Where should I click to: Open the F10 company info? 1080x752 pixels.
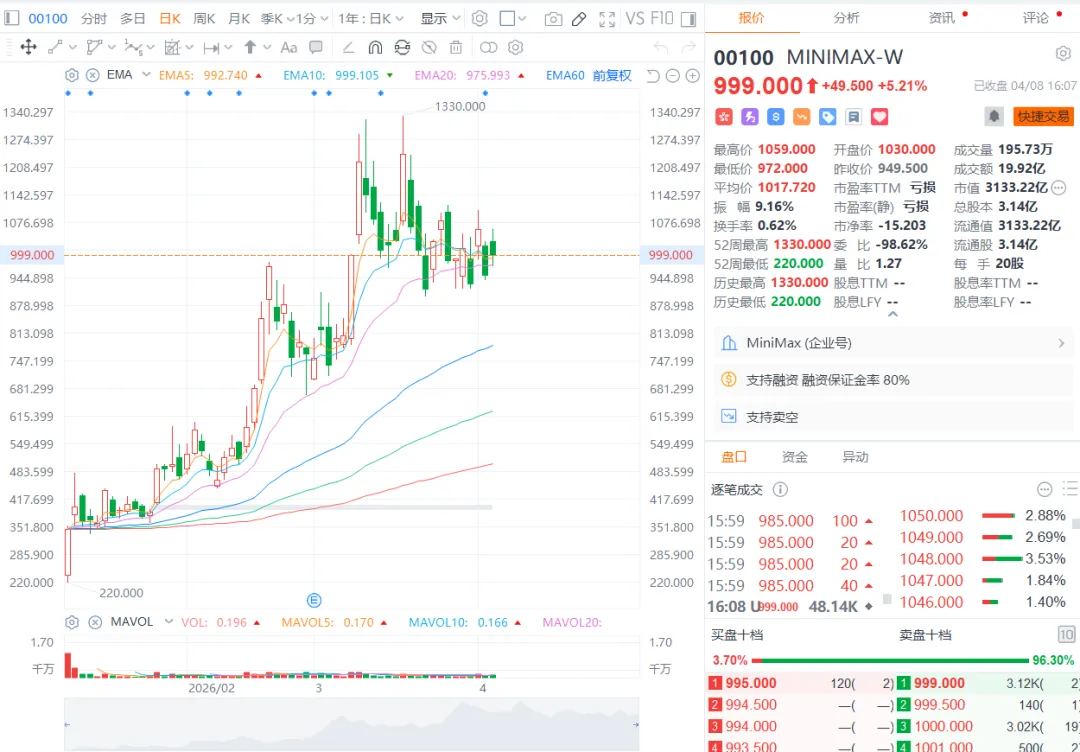pyautogui.click(x=661, y=19)
